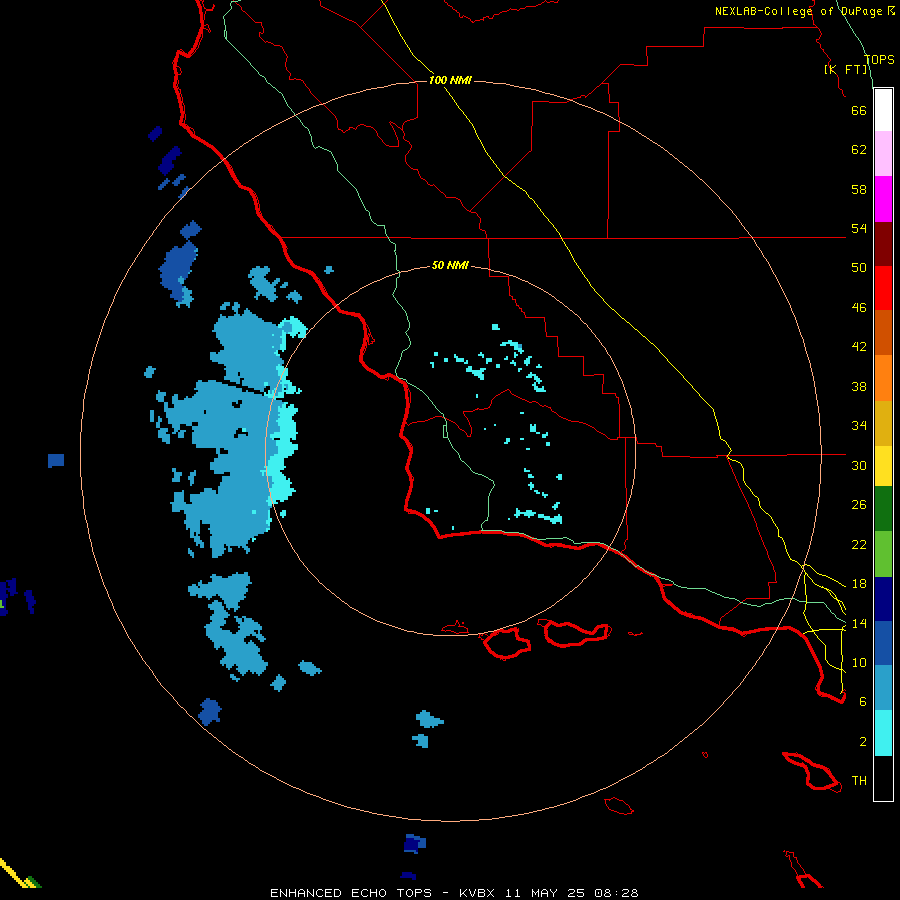Select the navy blue legend color band
Viewport: 900px width, 900px height.
click(x=883, y=599)
